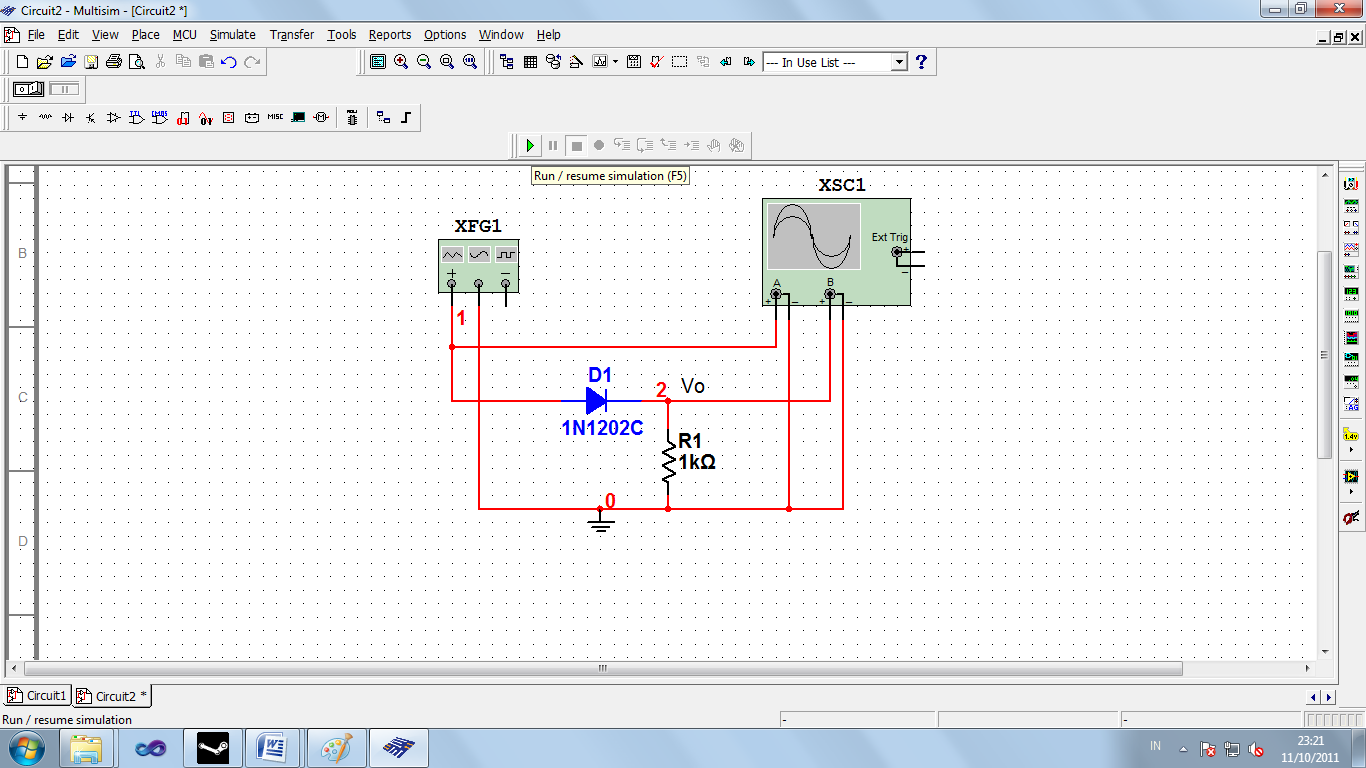Open the In Use List dropdown
Image resolution: width=1366 pixels, height=768 pixels.
pos(897,62)
